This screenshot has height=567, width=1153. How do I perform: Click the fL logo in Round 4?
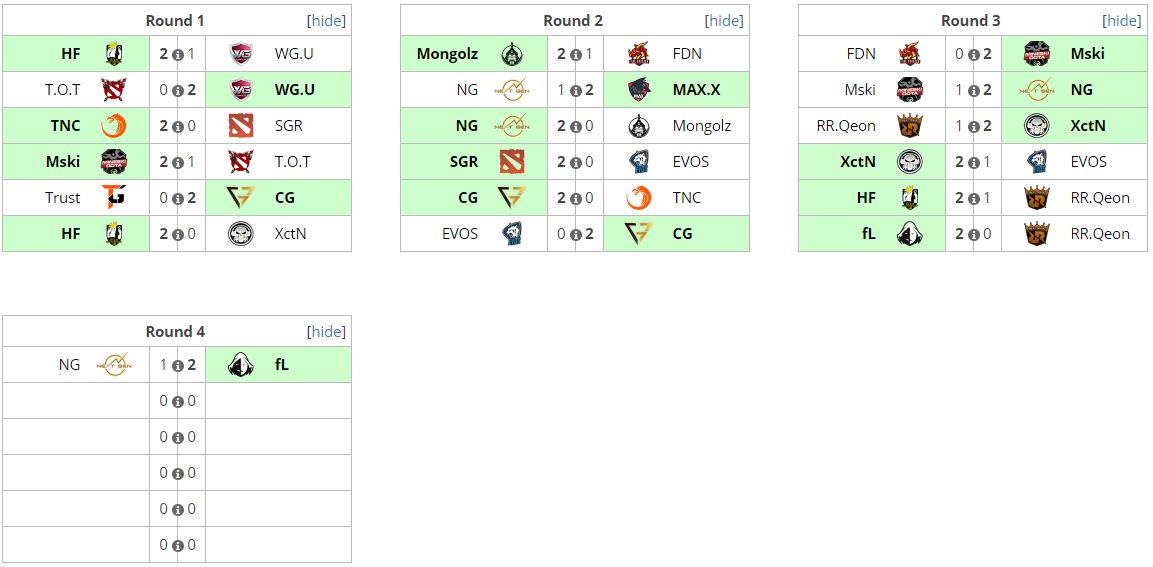[x=240, y=365]
